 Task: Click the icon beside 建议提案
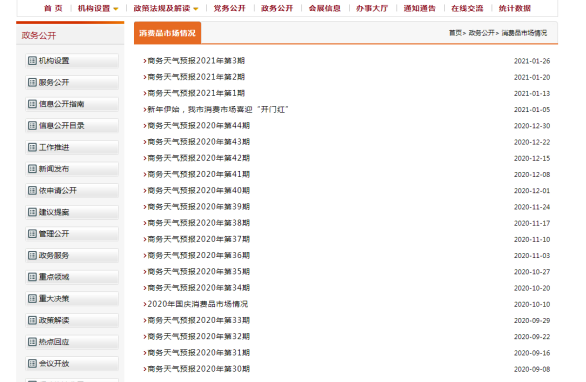[33, 212]
